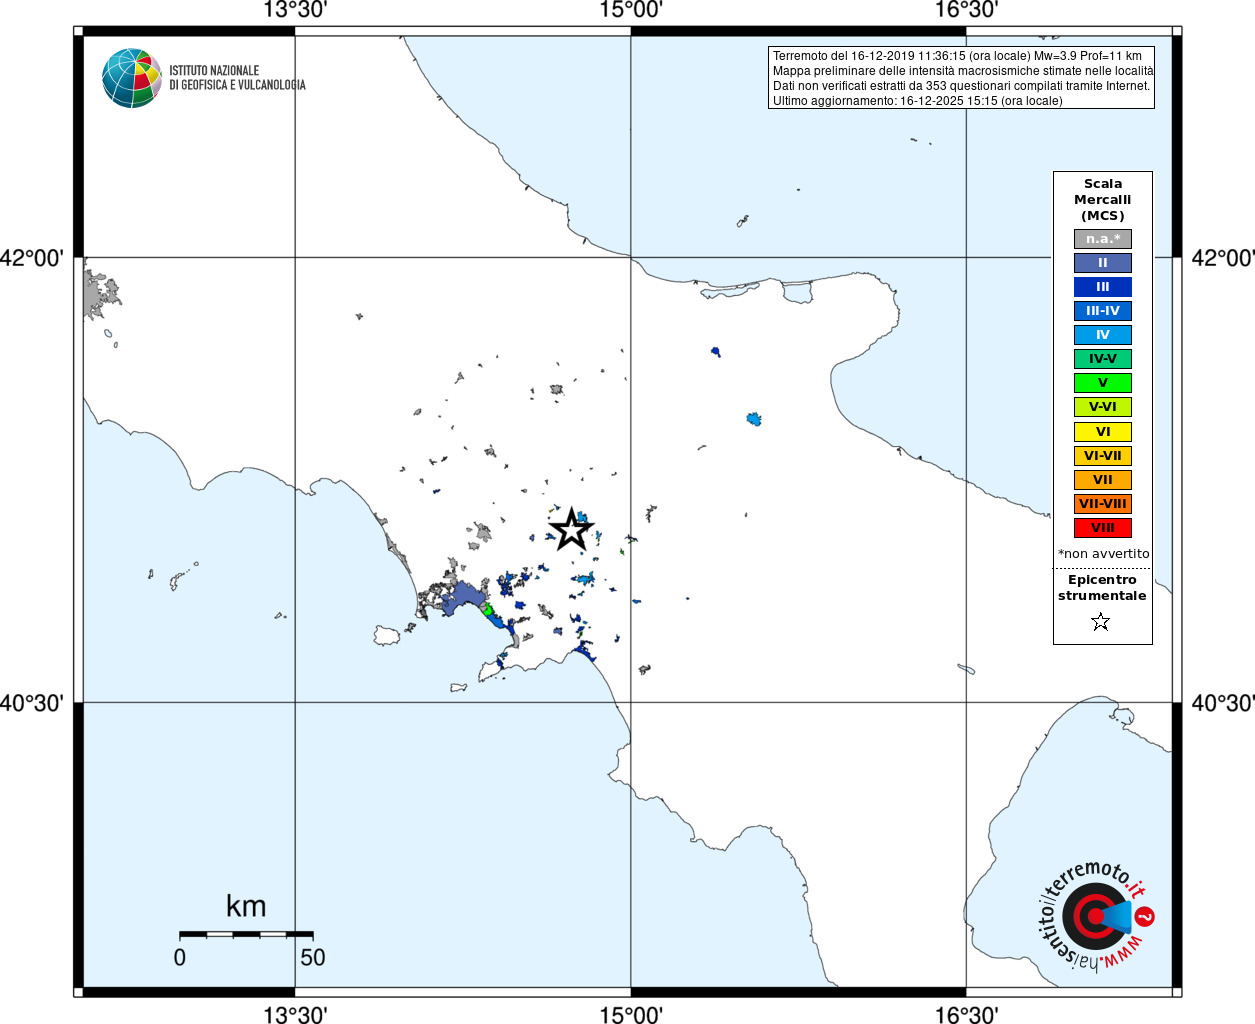Click the Scala Mercalli (MCS) legend title

[1102, 199]
